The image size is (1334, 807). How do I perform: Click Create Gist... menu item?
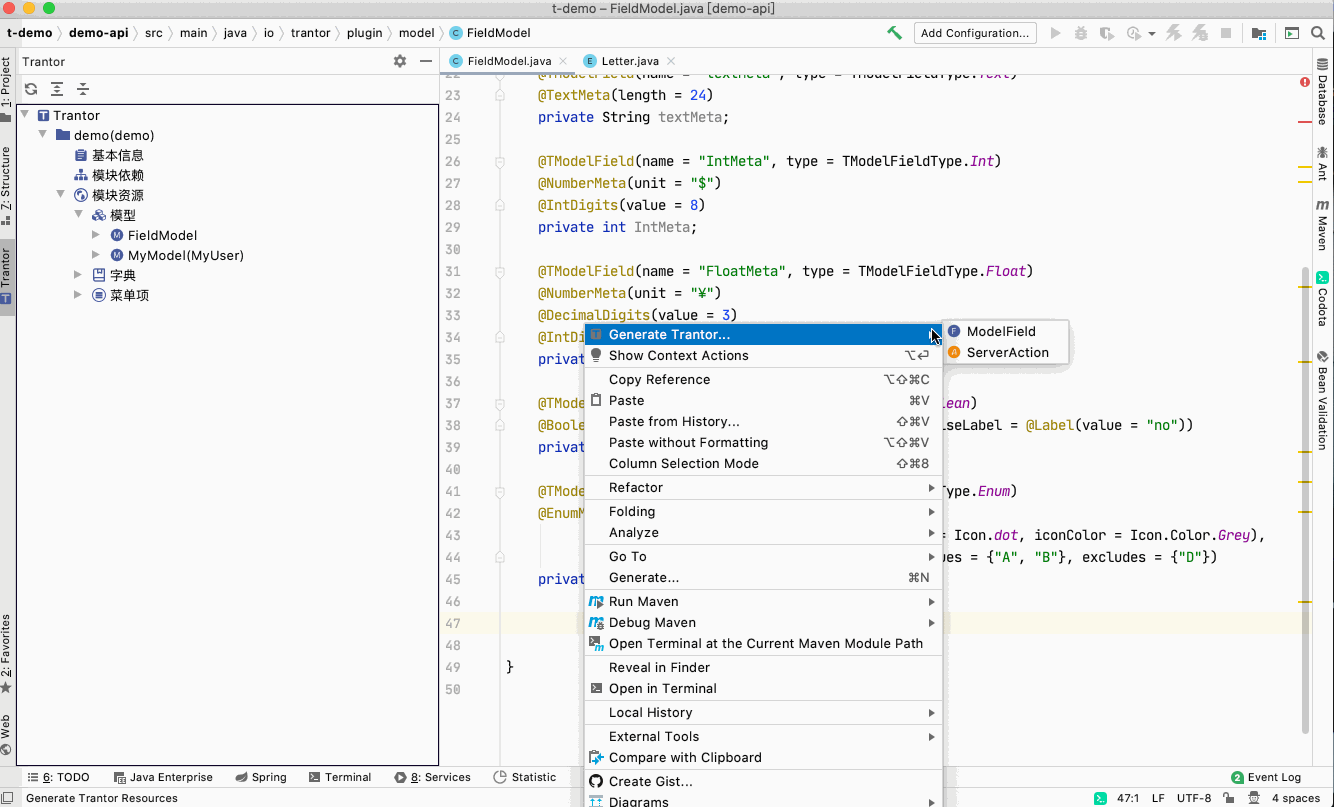click(763, 781)
